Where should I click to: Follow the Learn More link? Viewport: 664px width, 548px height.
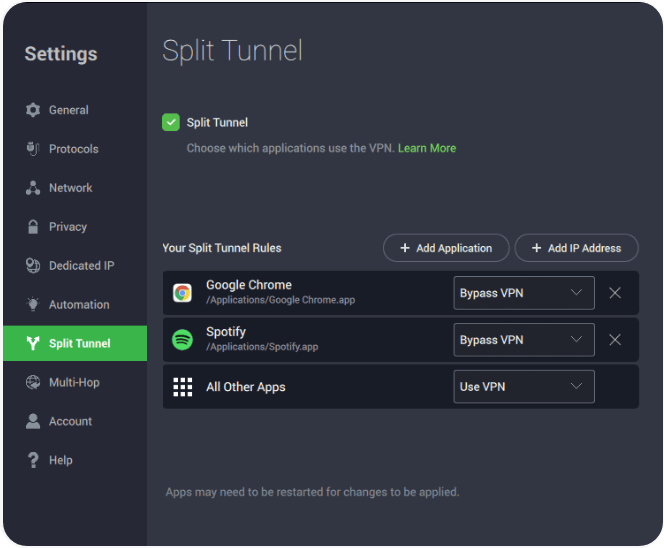(427, 148)
